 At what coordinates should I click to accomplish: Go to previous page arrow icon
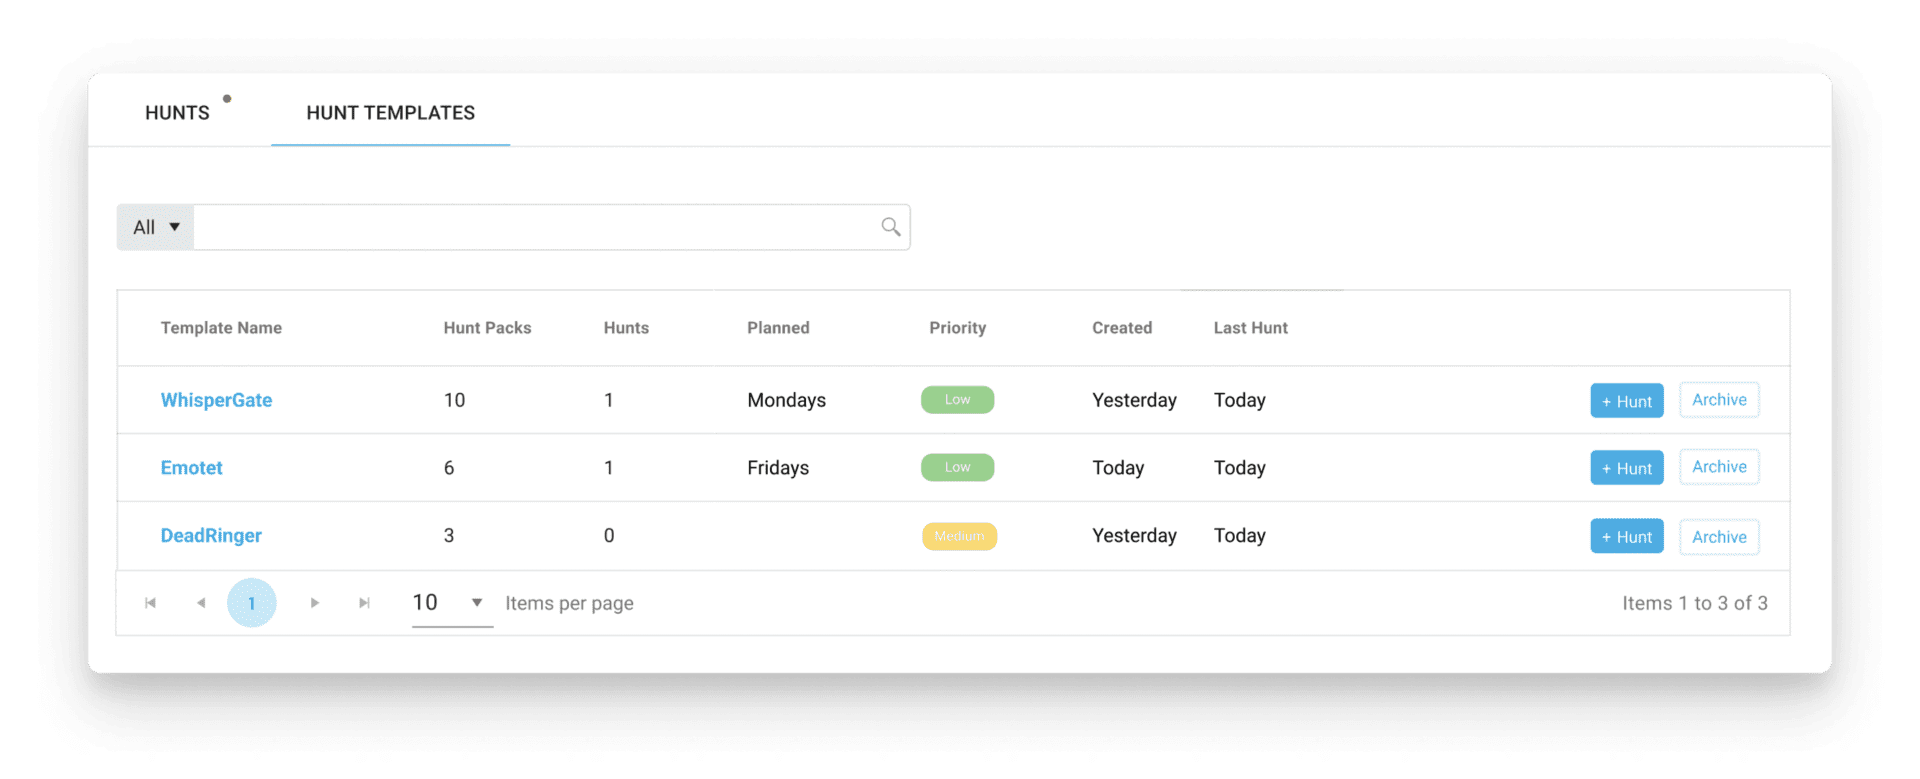pos(201,603)
